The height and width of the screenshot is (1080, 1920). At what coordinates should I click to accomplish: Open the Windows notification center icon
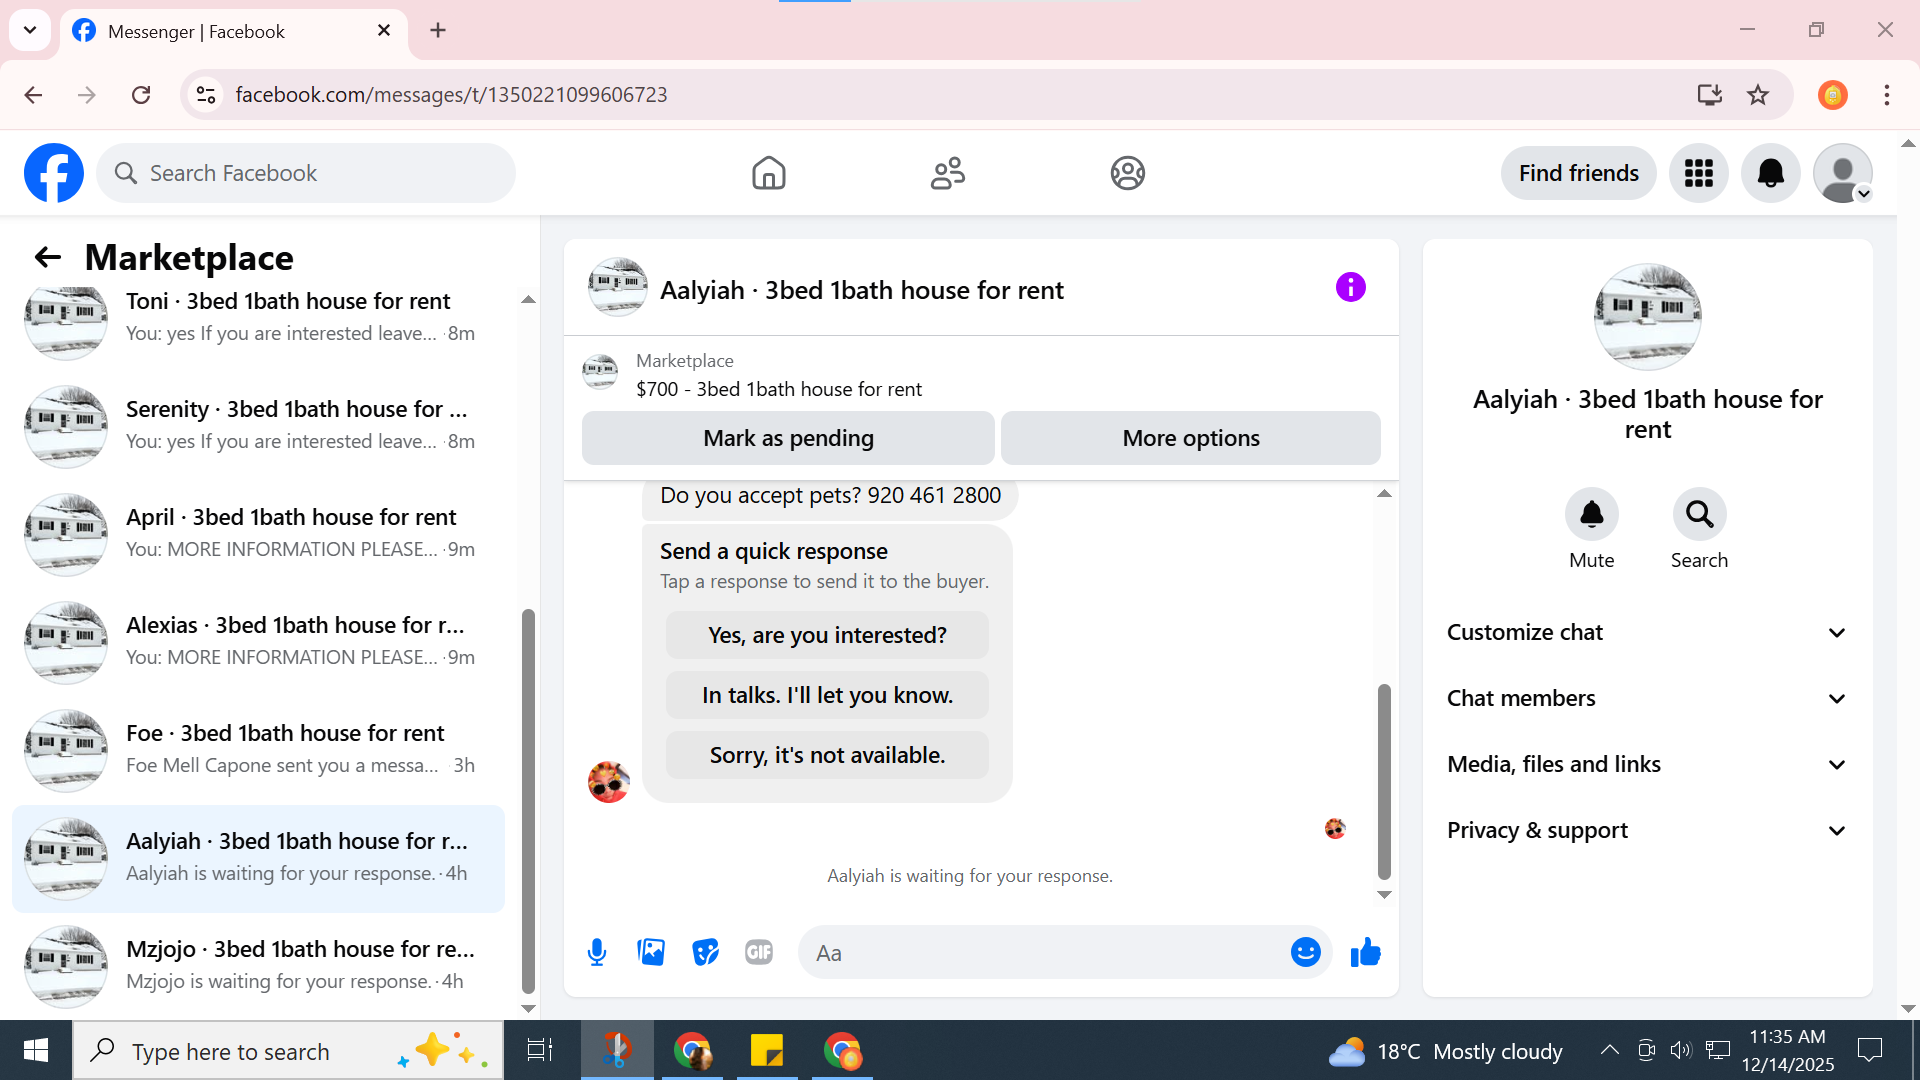(x=1869, y=1050)
